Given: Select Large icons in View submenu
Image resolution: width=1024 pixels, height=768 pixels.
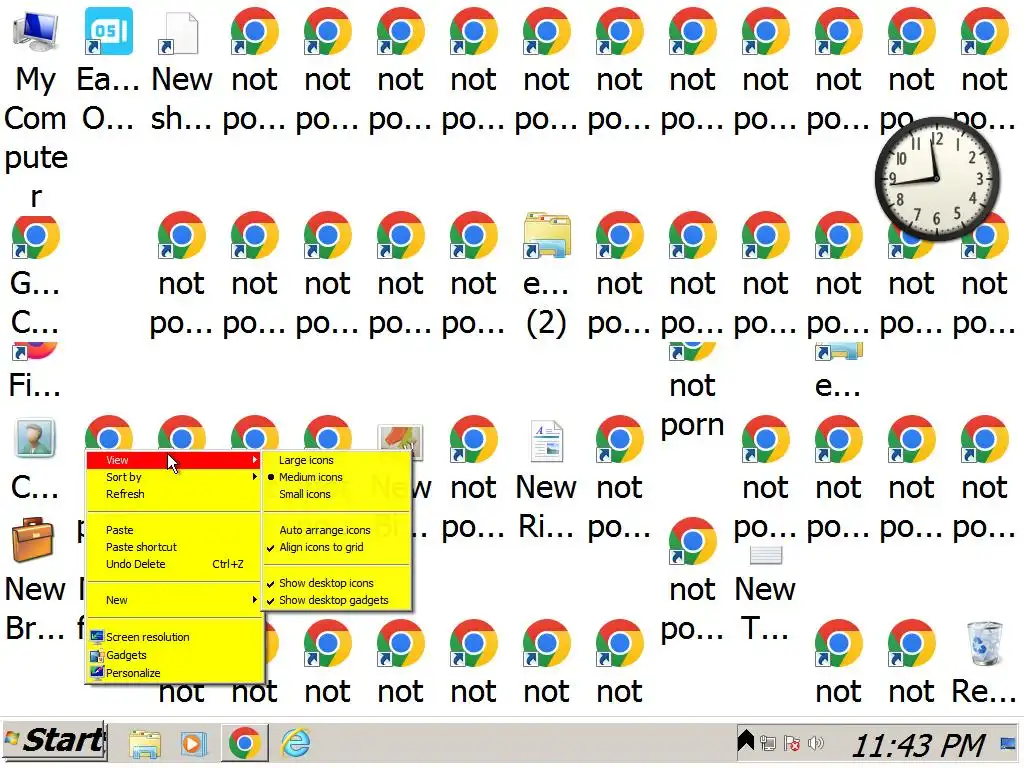Looking at the screenshot, I should pyautogui.click(x=337, y=460).
